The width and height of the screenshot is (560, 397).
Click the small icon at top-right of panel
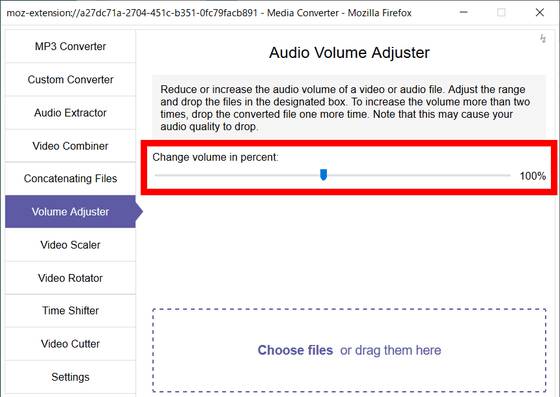543,38
